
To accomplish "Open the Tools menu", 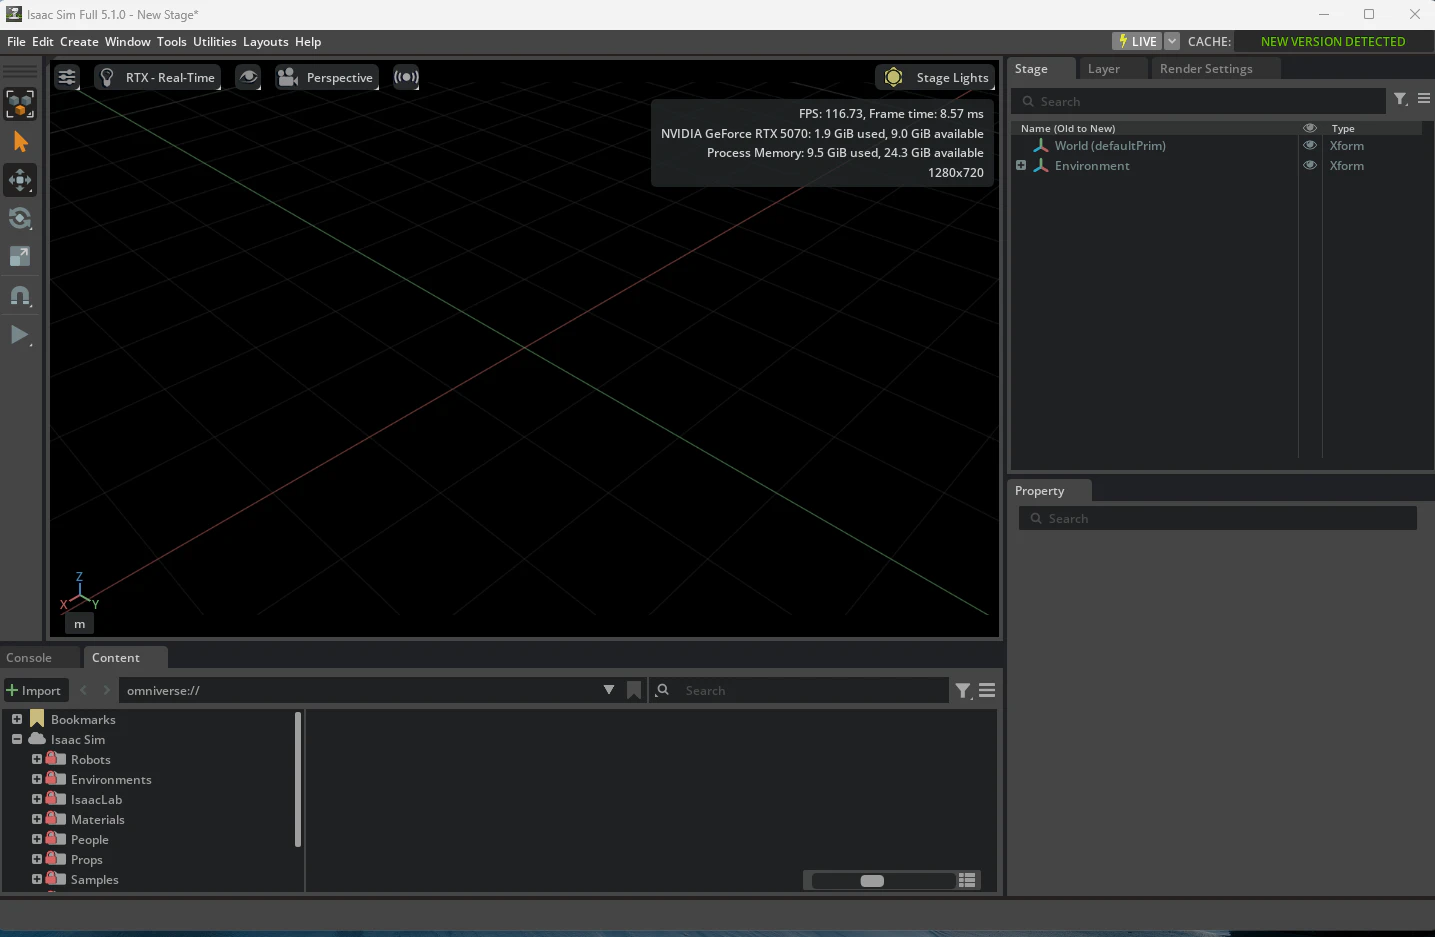I will (172, 42).
